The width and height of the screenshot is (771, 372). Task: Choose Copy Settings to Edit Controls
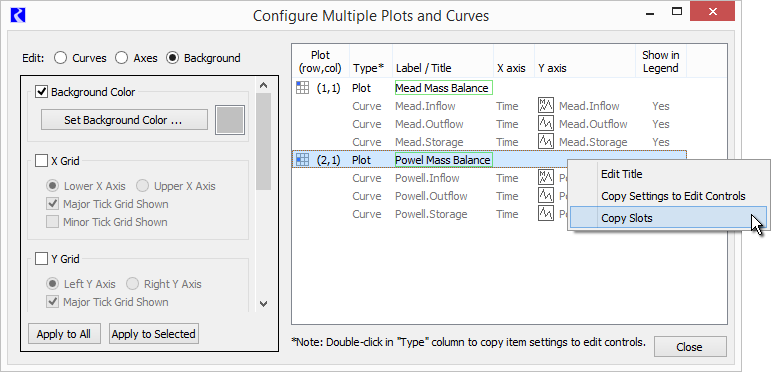pos(668,196)
